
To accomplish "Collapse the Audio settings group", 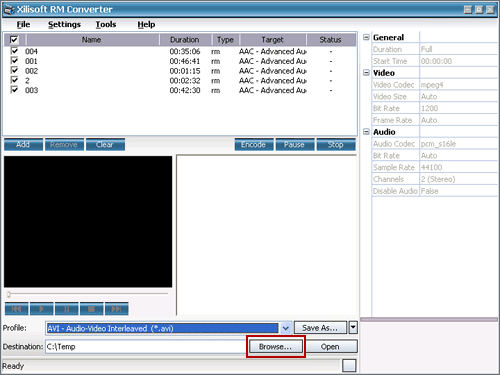I will point(366,132).
